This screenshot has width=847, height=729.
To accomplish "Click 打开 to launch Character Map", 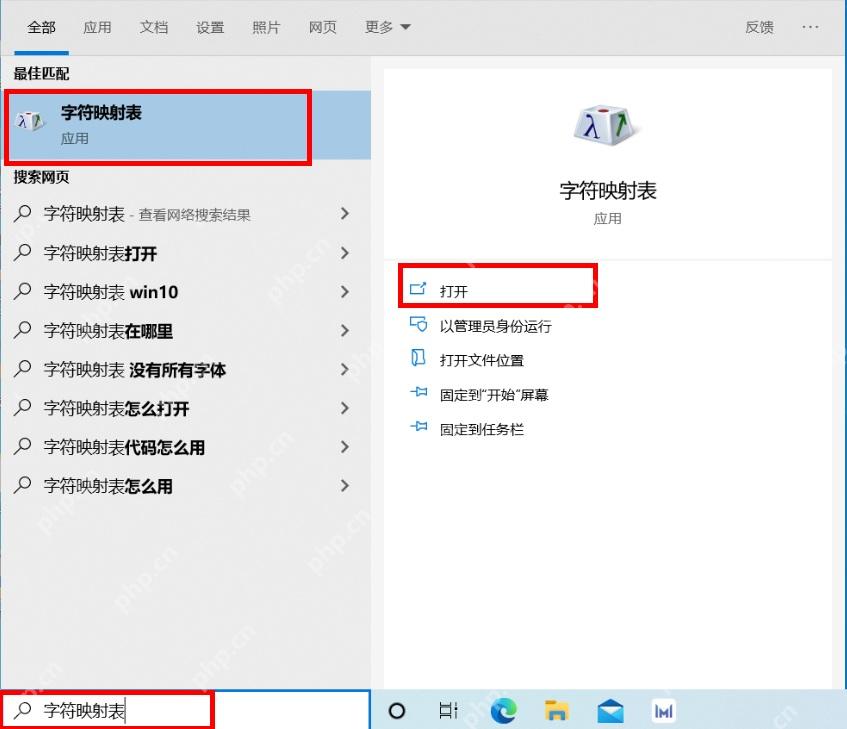I will point(454,292).
